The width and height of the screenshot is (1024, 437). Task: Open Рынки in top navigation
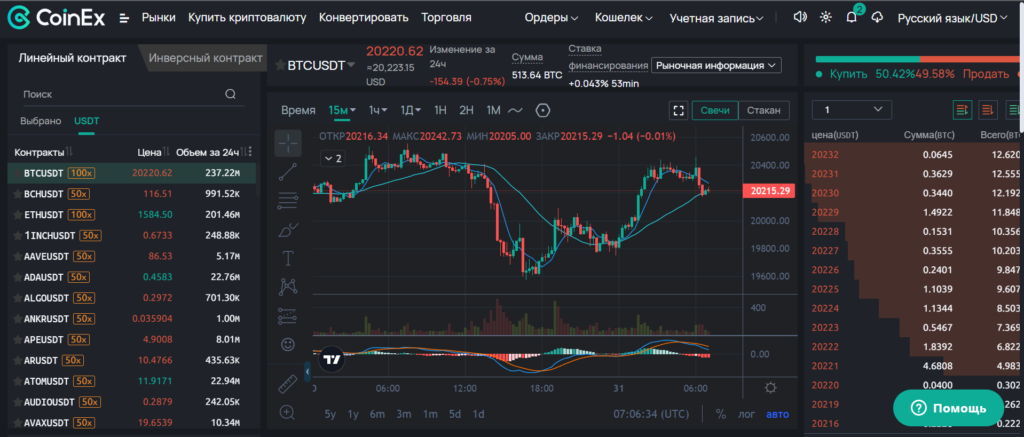click(159, 18)
